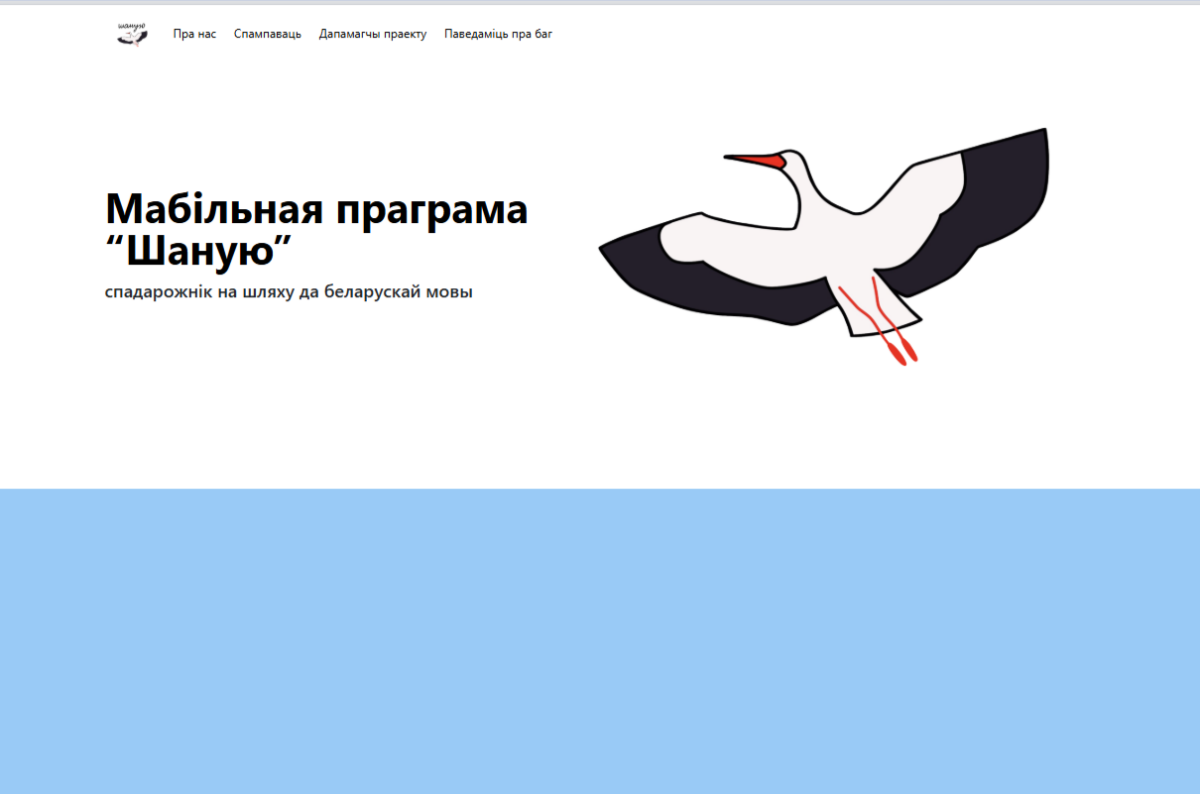1200x794 pixels.
Task: Click the Мабільная праграма heading line
Action: 316,210
